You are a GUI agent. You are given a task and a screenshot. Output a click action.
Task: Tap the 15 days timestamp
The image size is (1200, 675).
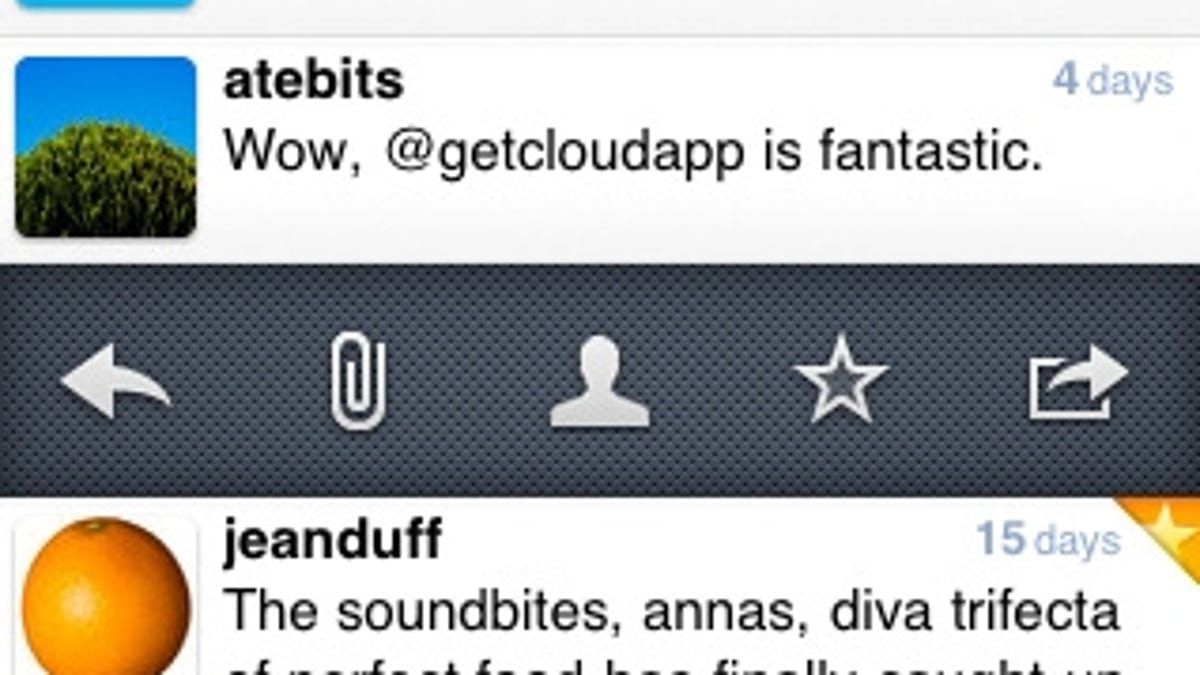1049,540
